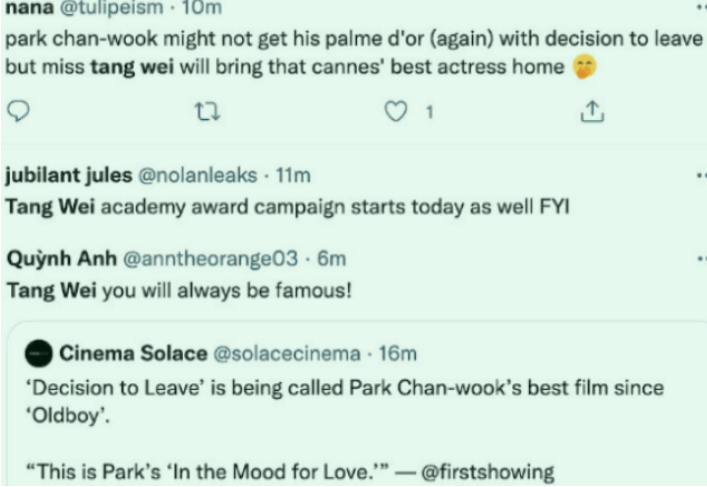
Task: Click the @firstshowing mention
Action: click(487, 472)
